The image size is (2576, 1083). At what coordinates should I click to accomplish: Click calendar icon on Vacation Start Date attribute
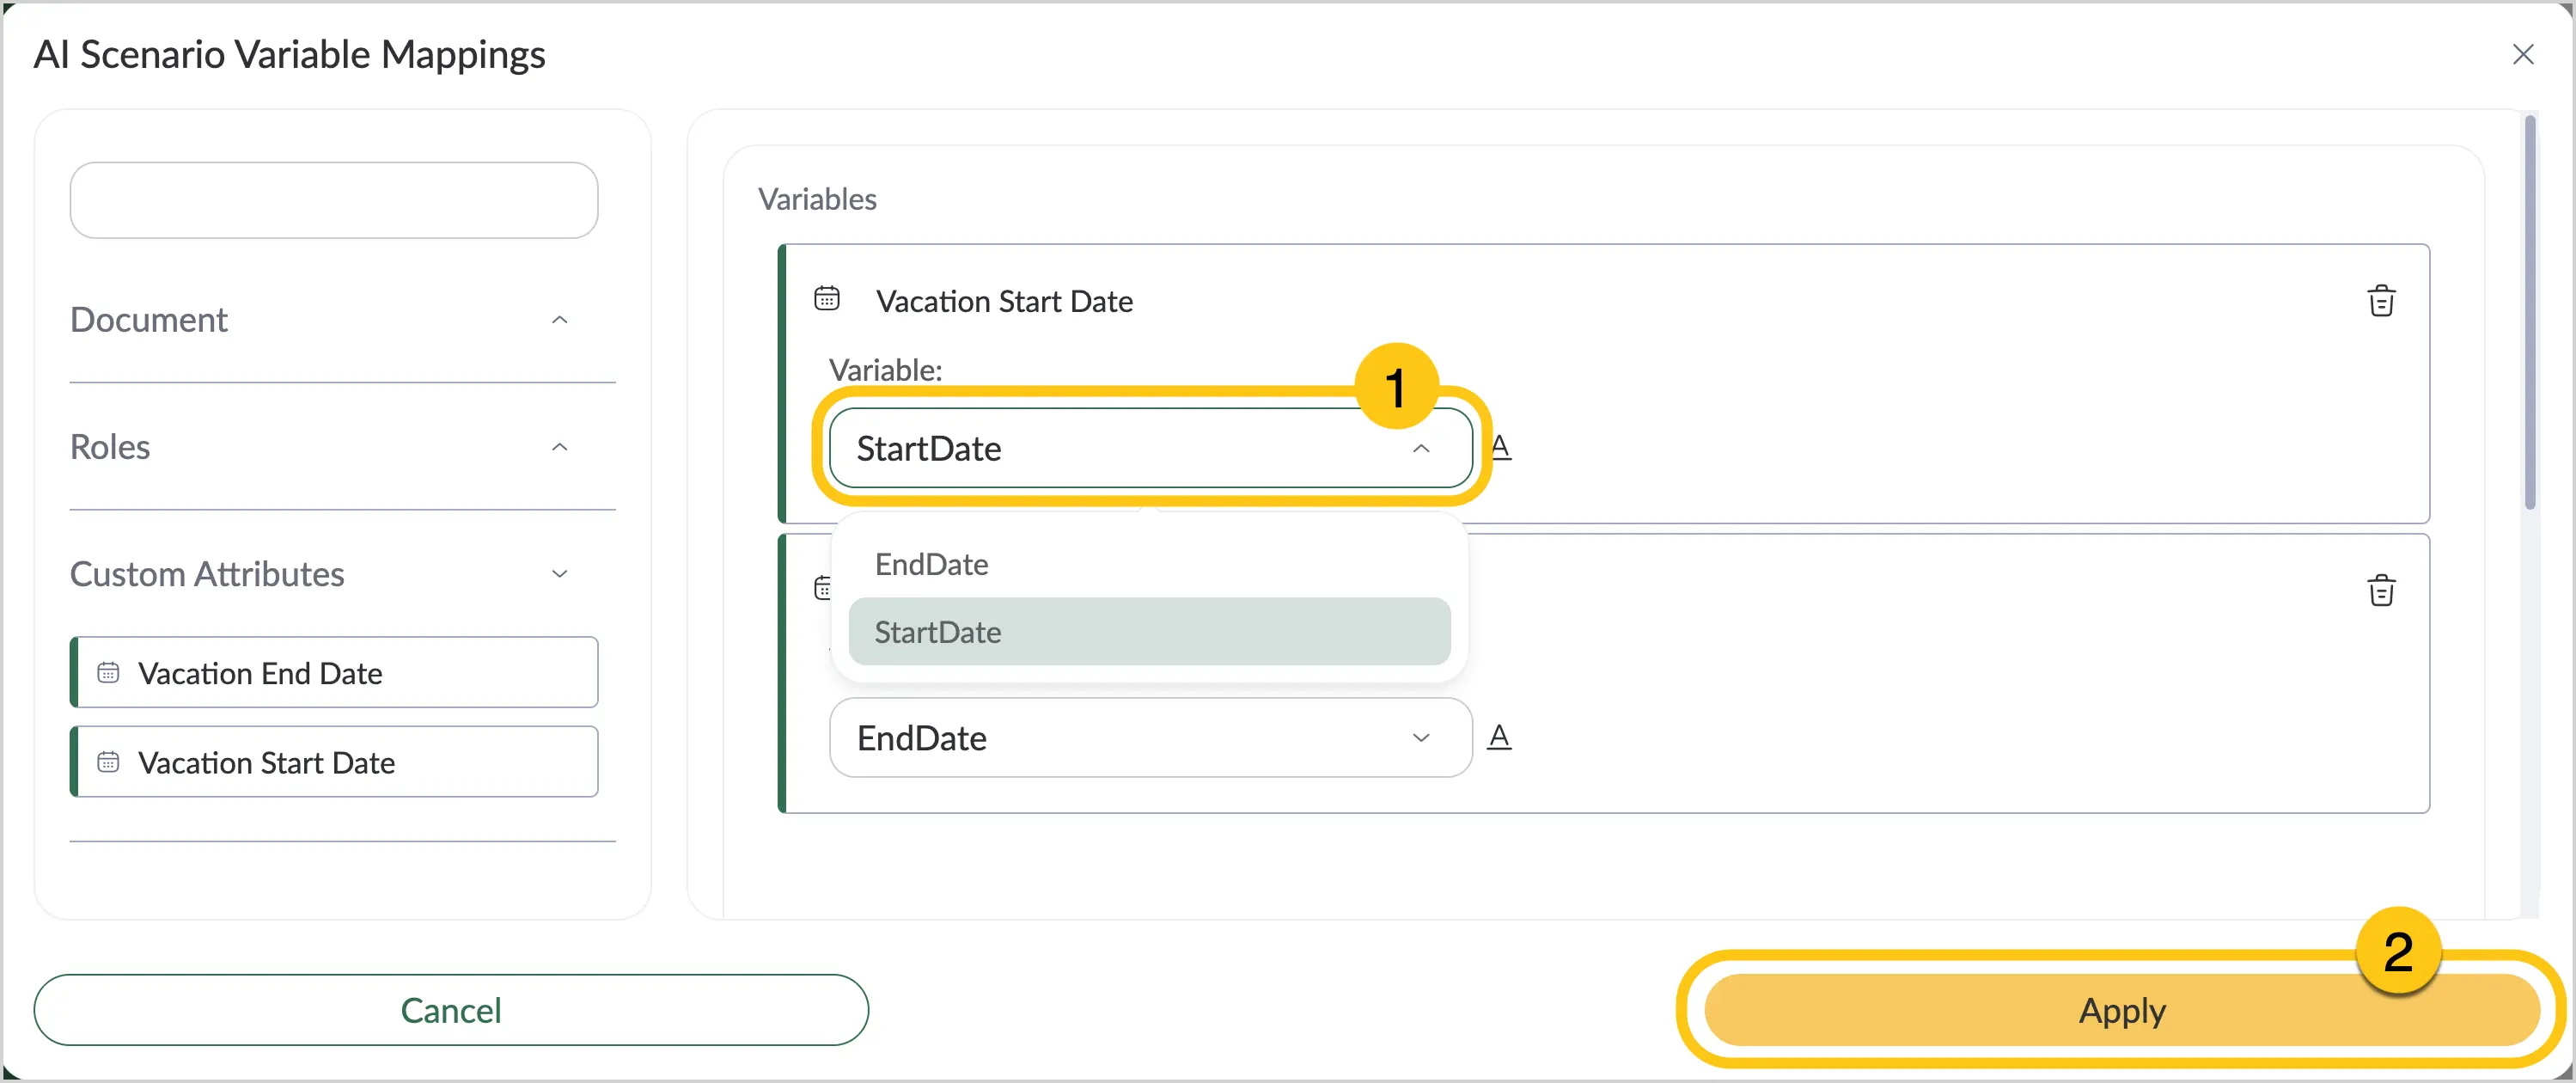(x=108, y=762)
